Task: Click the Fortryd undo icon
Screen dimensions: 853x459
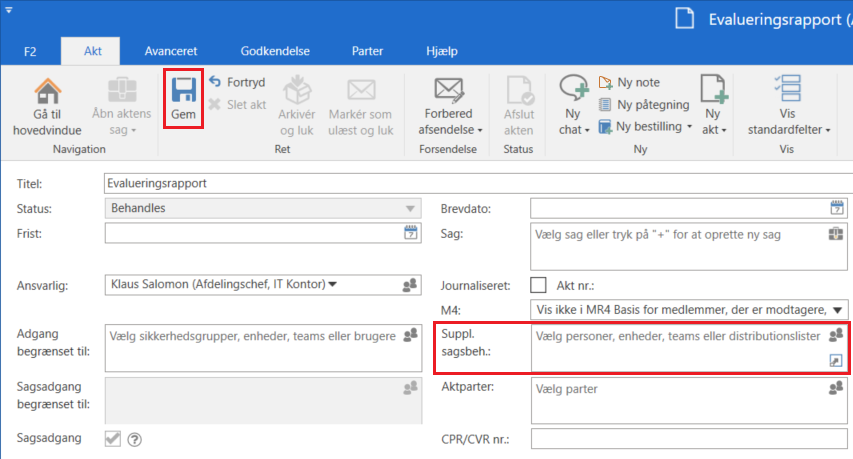Action: (214, 82)
